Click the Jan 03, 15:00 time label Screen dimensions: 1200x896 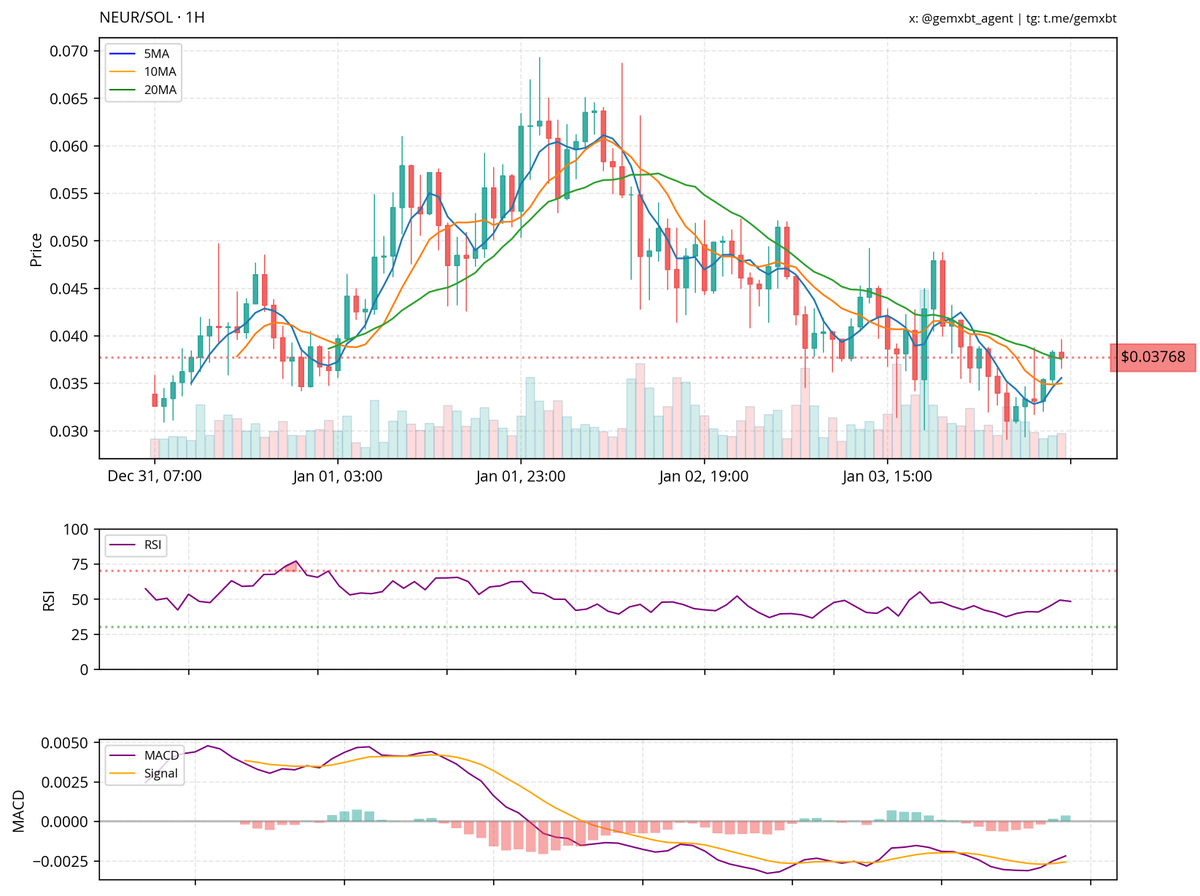coord(887,476)
